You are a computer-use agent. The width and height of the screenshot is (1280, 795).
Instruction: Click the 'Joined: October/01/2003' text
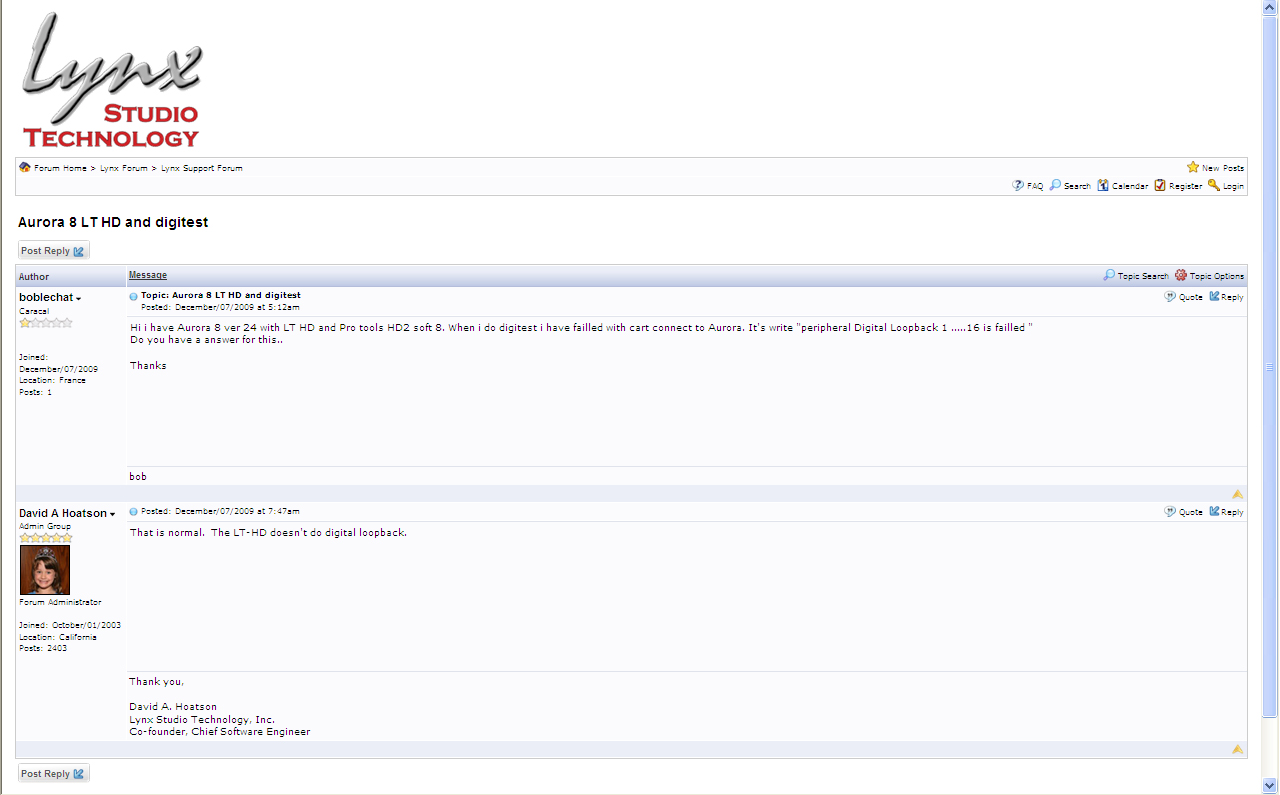point(70,625)
